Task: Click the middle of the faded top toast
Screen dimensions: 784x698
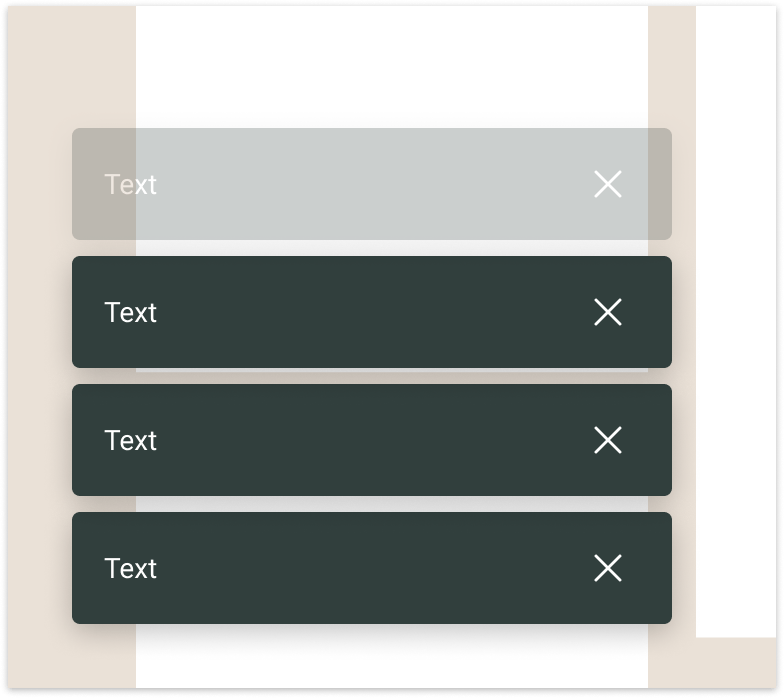Action: 372,184
